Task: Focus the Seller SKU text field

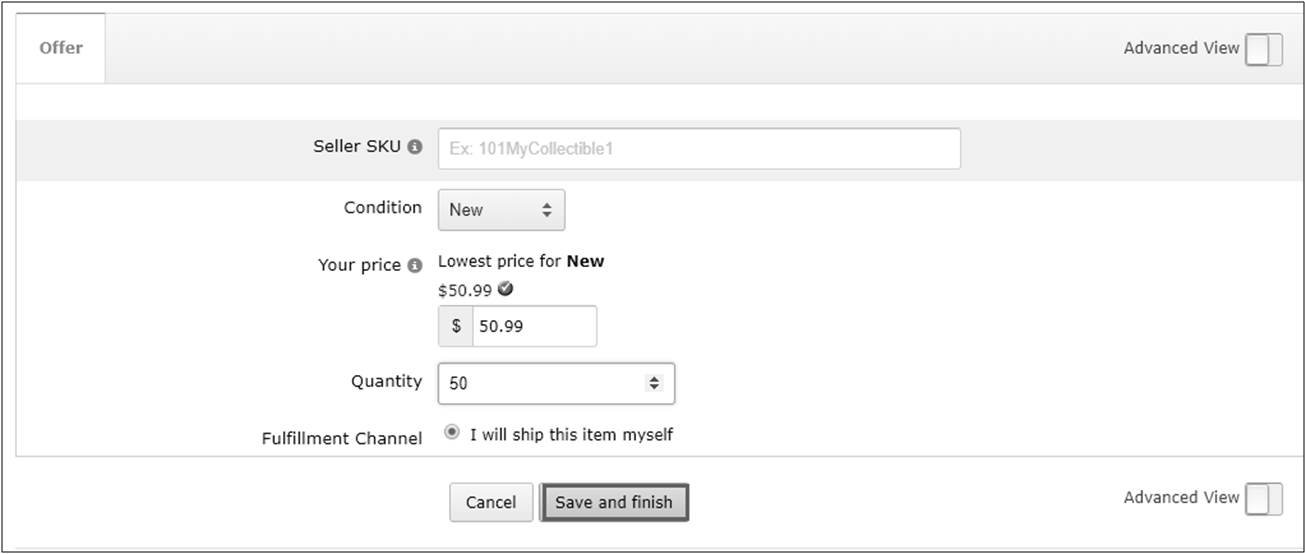Action: point(699,149)
